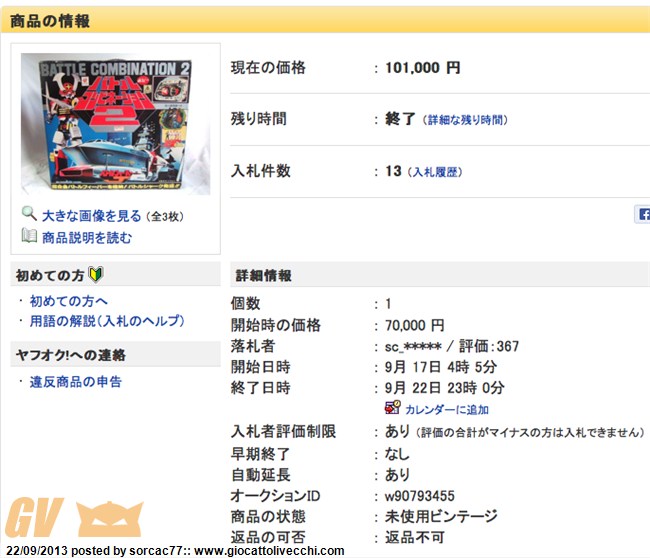
Task: Click the calendar icon next to カレンダーに追加
Action: (x=392, y=408)
